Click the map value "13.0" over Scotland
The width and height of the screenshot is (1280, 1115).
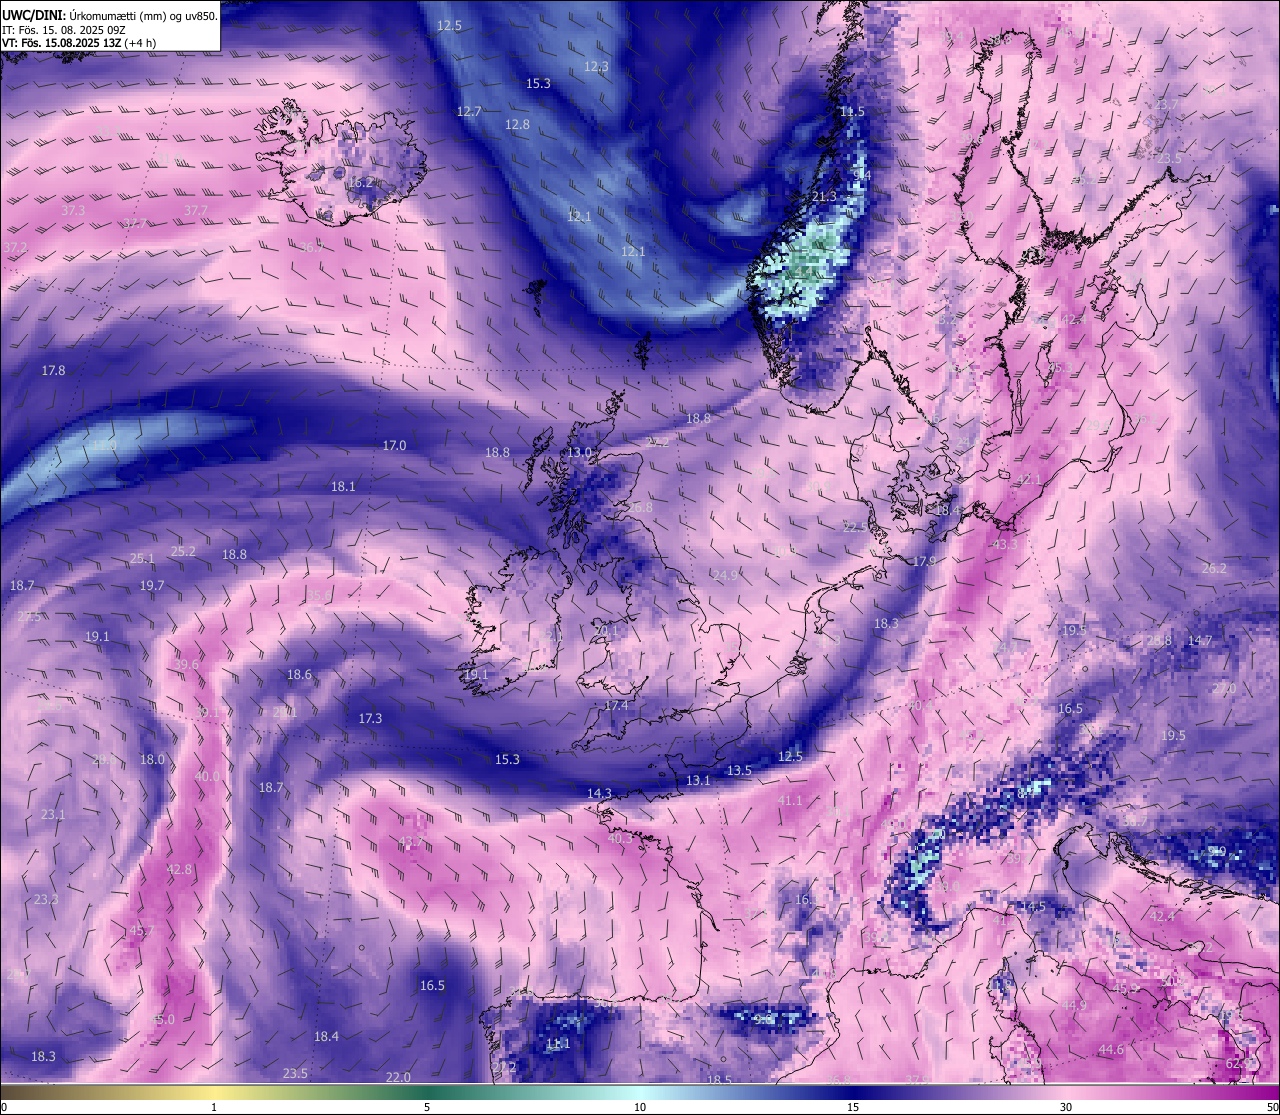pos(580,453)
